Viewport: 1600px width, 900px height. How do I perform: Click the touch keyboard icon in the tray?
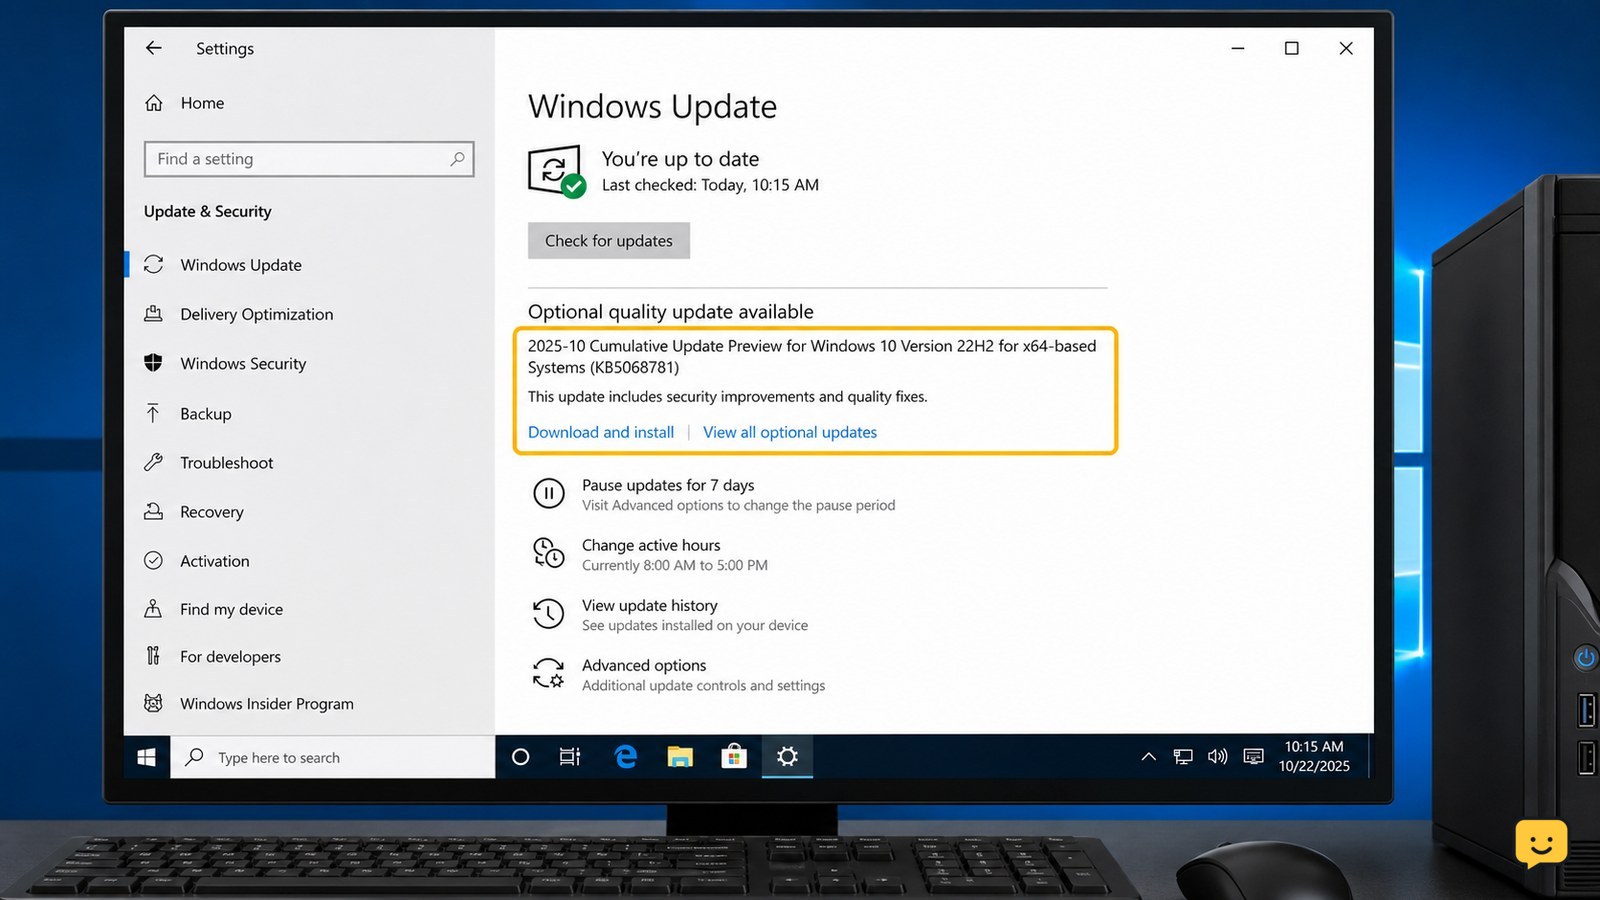point(1253,757)
